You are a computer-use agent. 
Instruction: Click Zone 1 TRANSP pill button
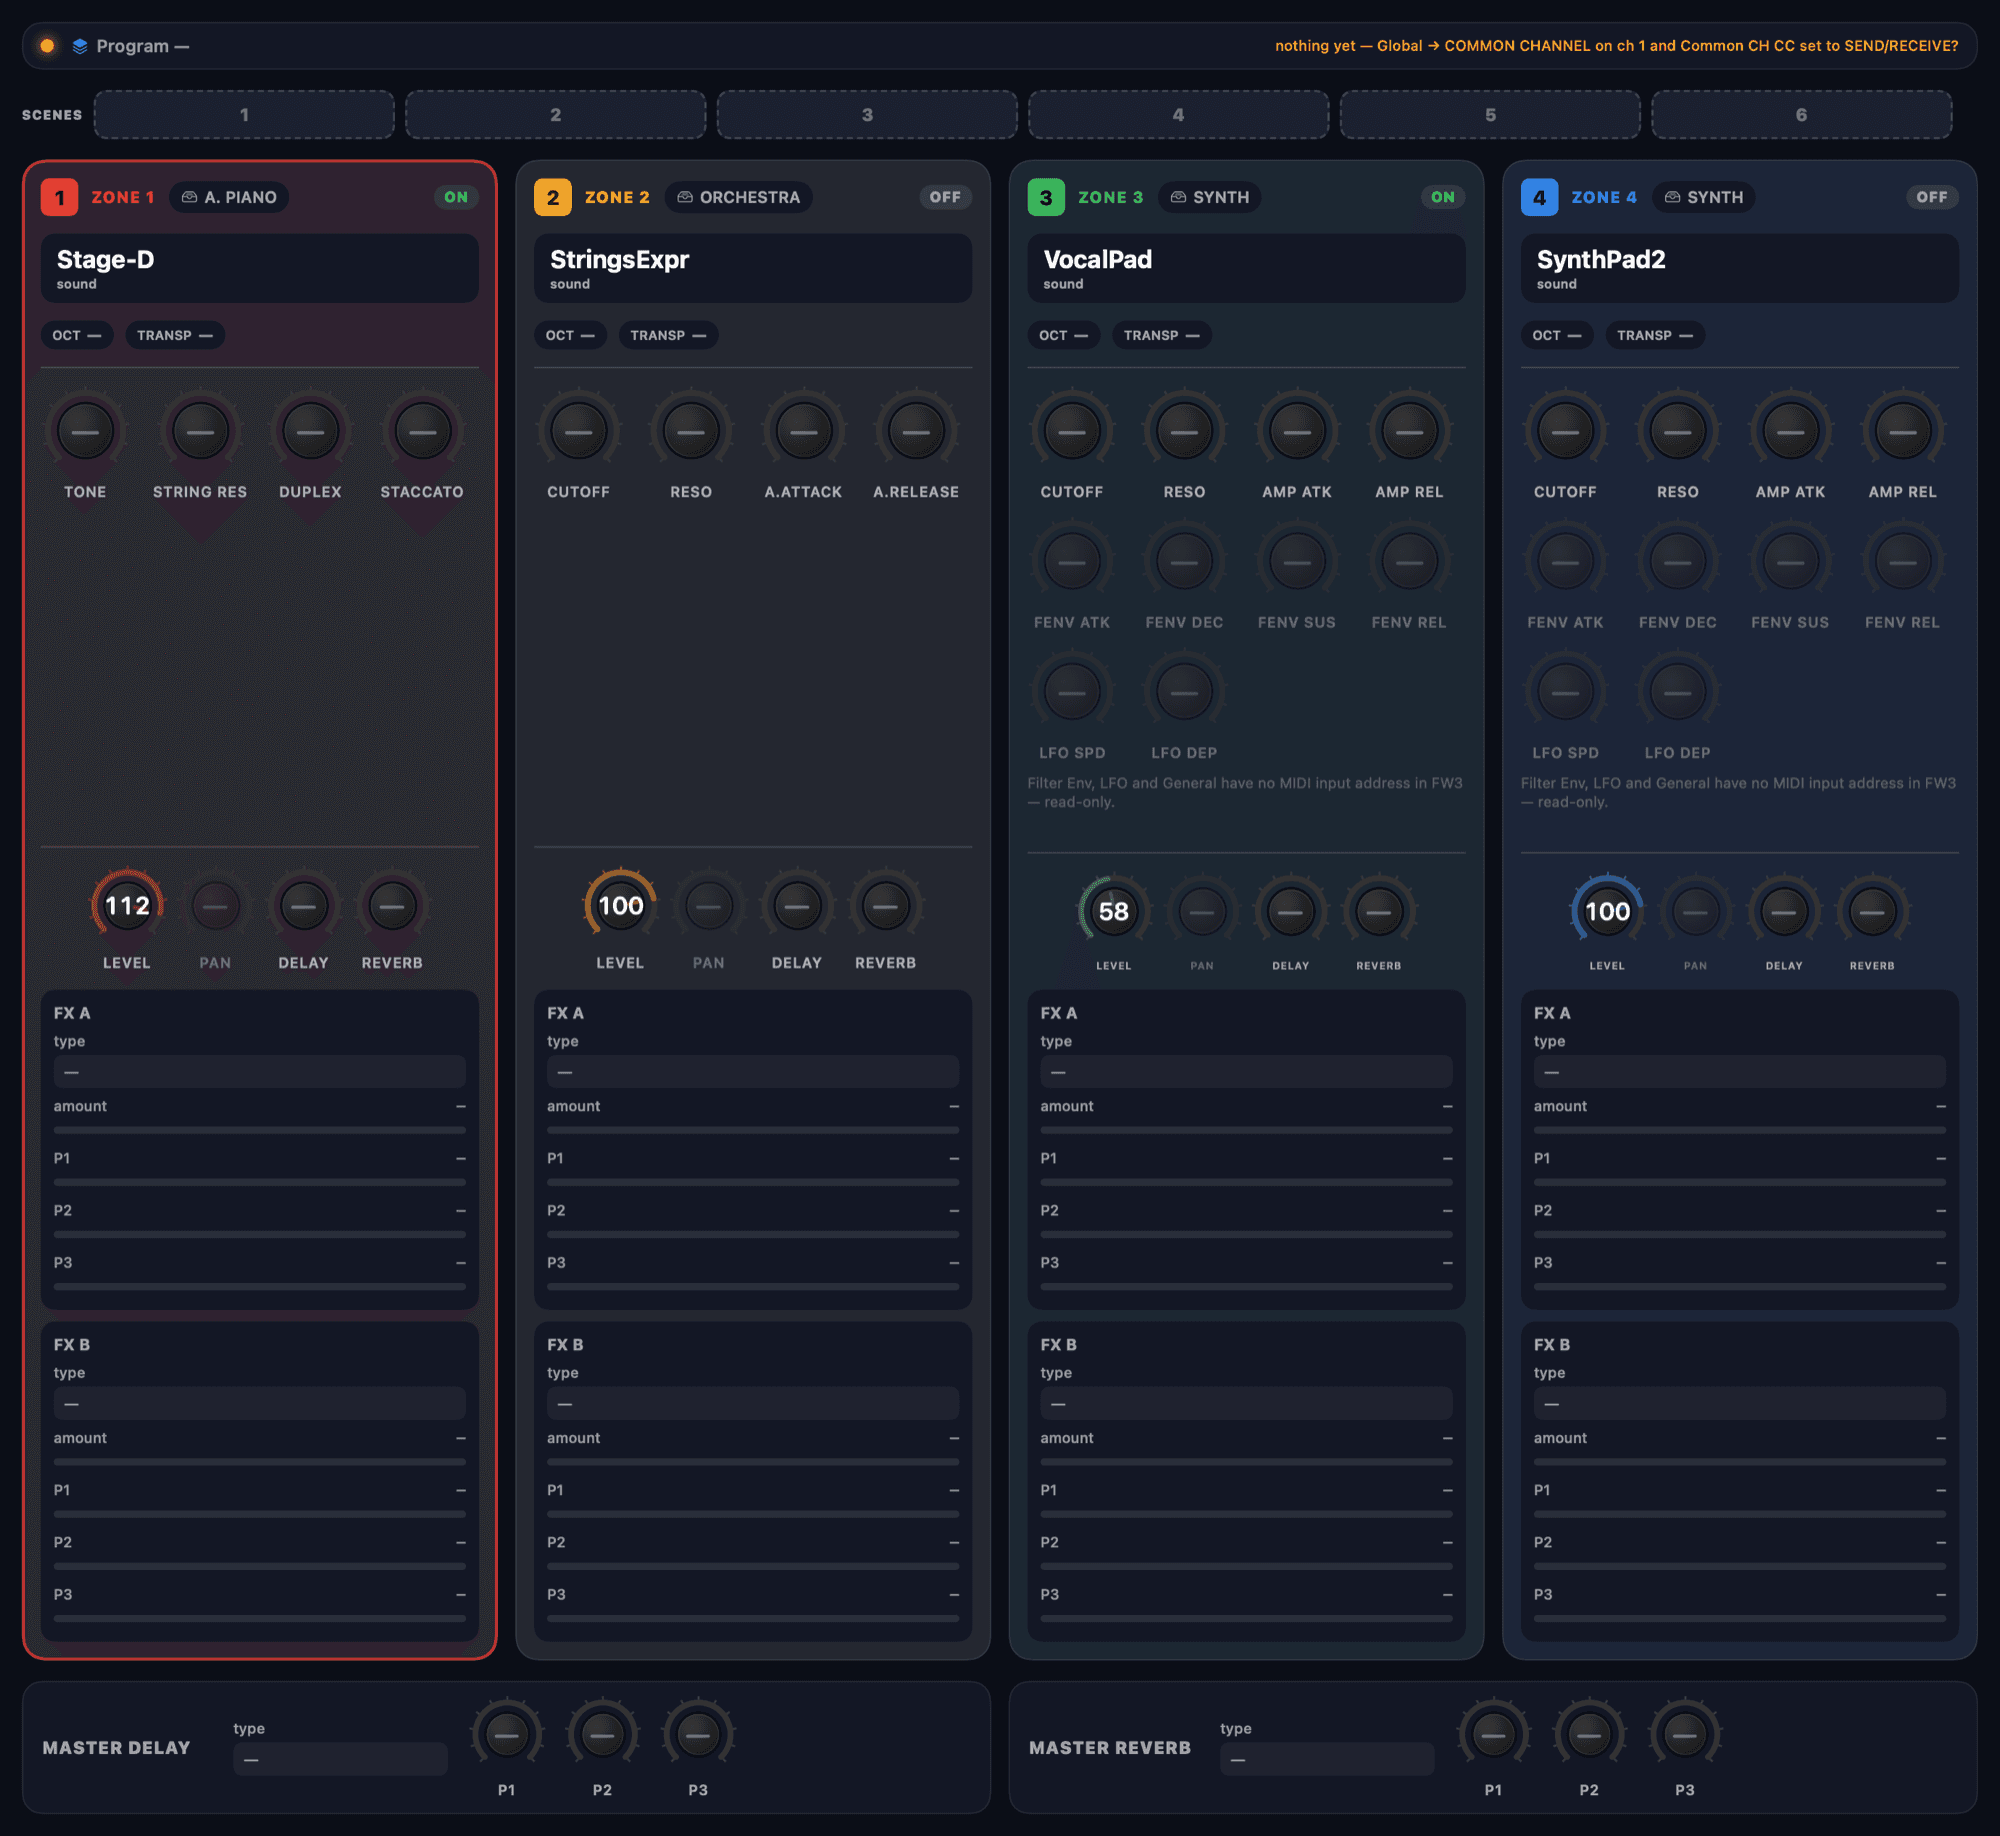pyautogui.click(x=175, y=335)
